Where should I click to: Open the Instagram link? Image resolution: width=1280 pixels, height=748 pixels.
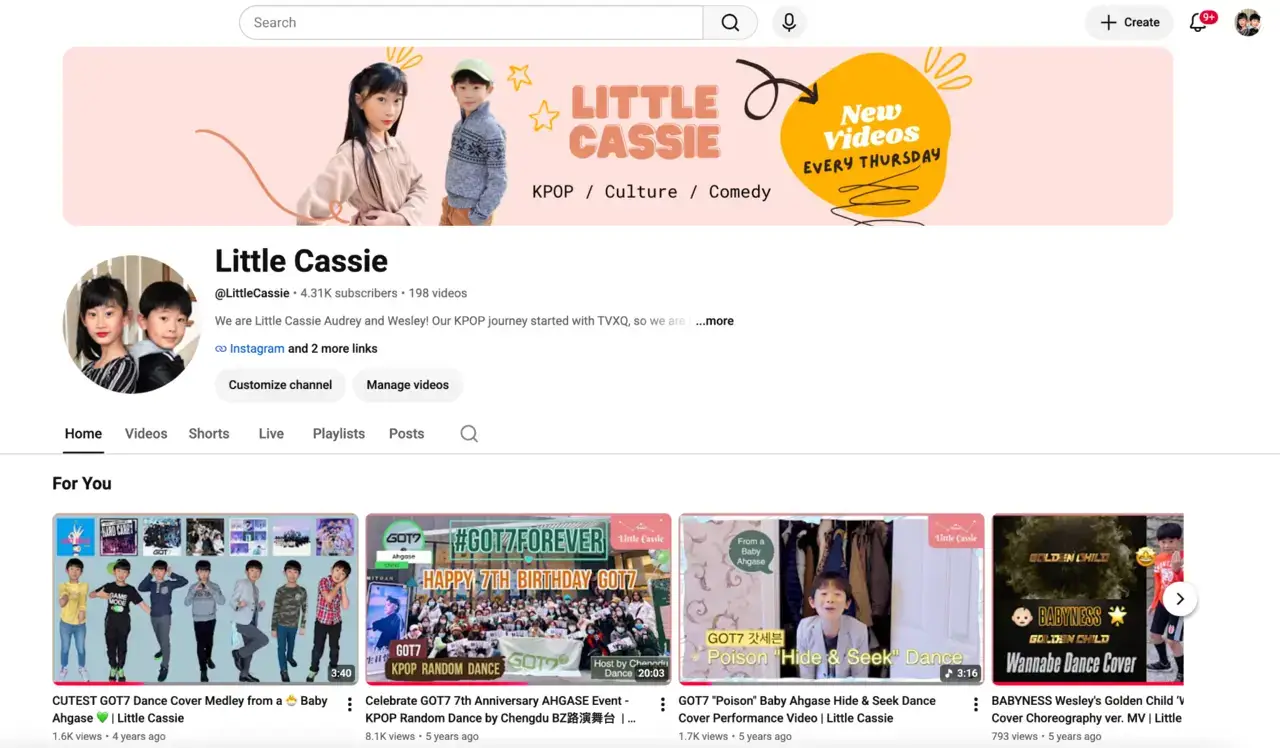(257, 349)
